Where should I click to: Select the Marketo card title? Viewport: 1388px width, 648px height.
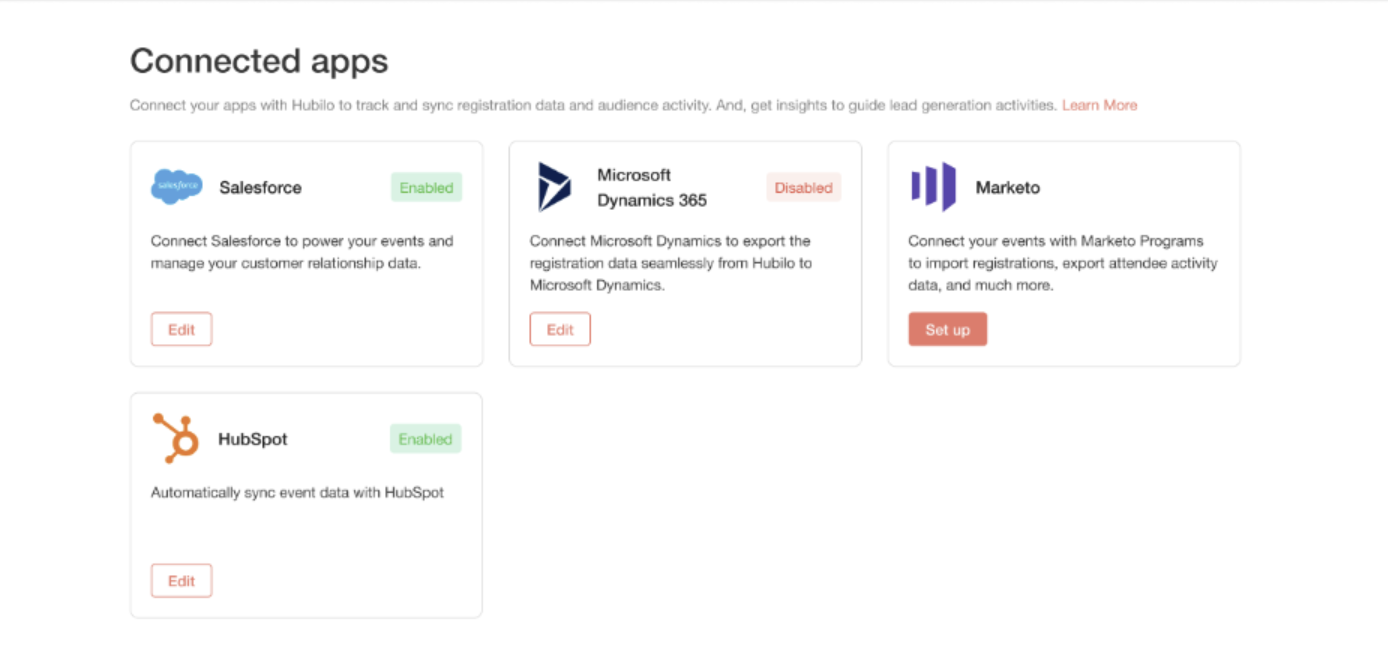coord(1008,187)
